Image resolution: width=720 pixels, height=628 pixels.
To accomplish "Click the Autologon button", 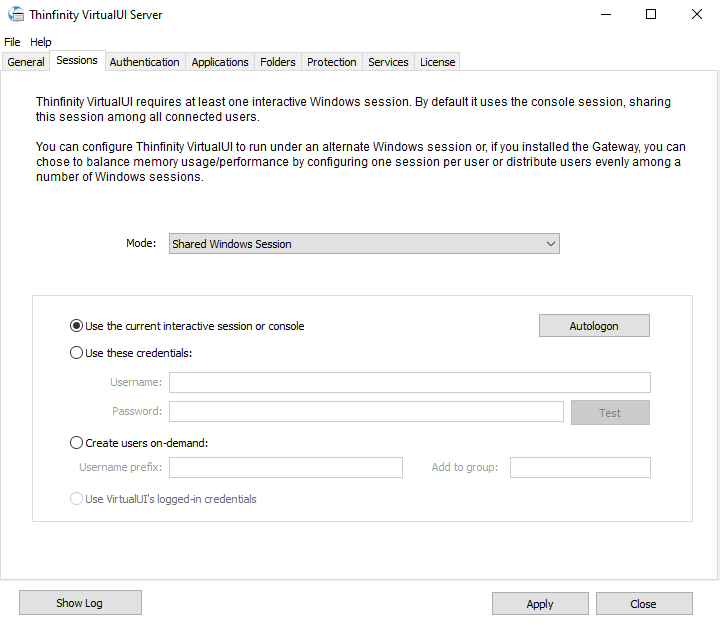I will 594,326.
